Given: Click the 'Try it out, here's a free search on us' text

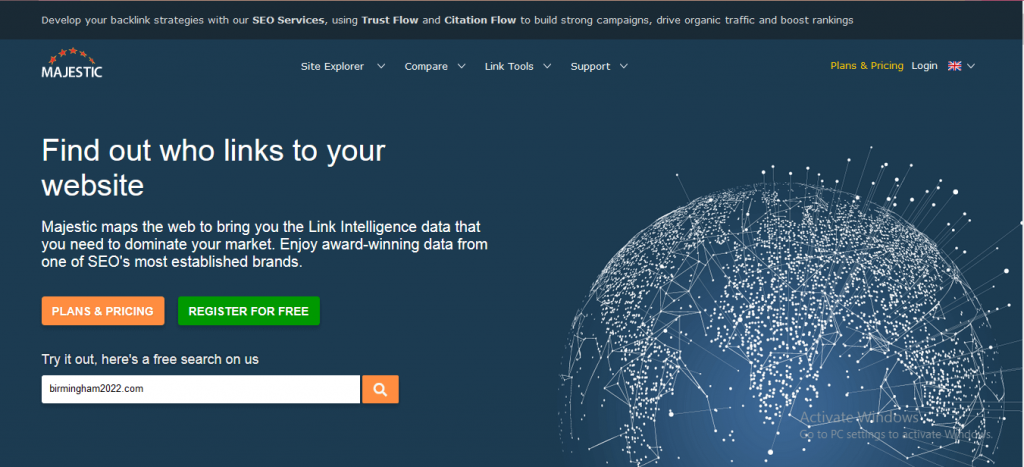Looking at the screenshot, I should coord(150,359).
